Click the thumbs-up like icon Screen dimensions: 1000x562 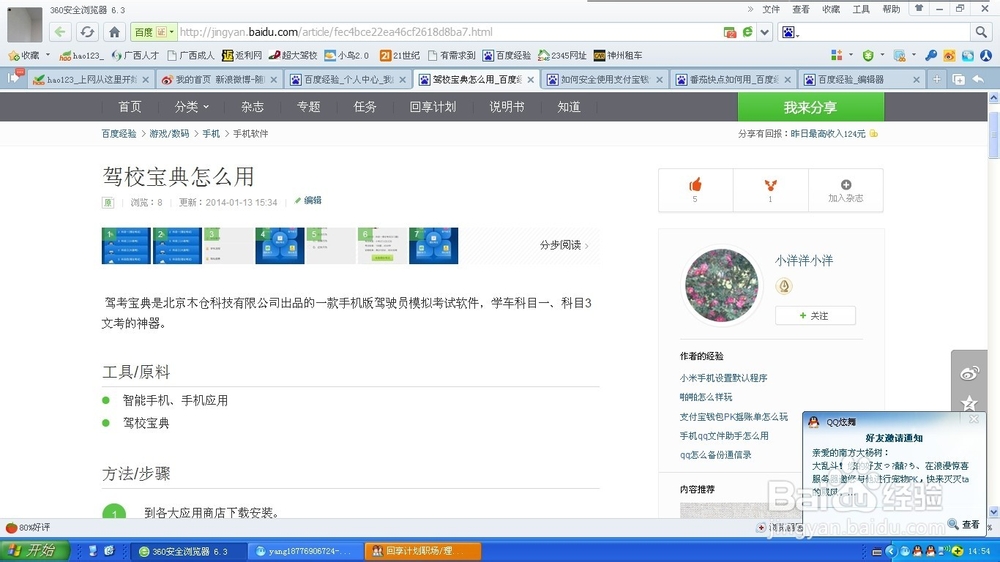[695, 185]
